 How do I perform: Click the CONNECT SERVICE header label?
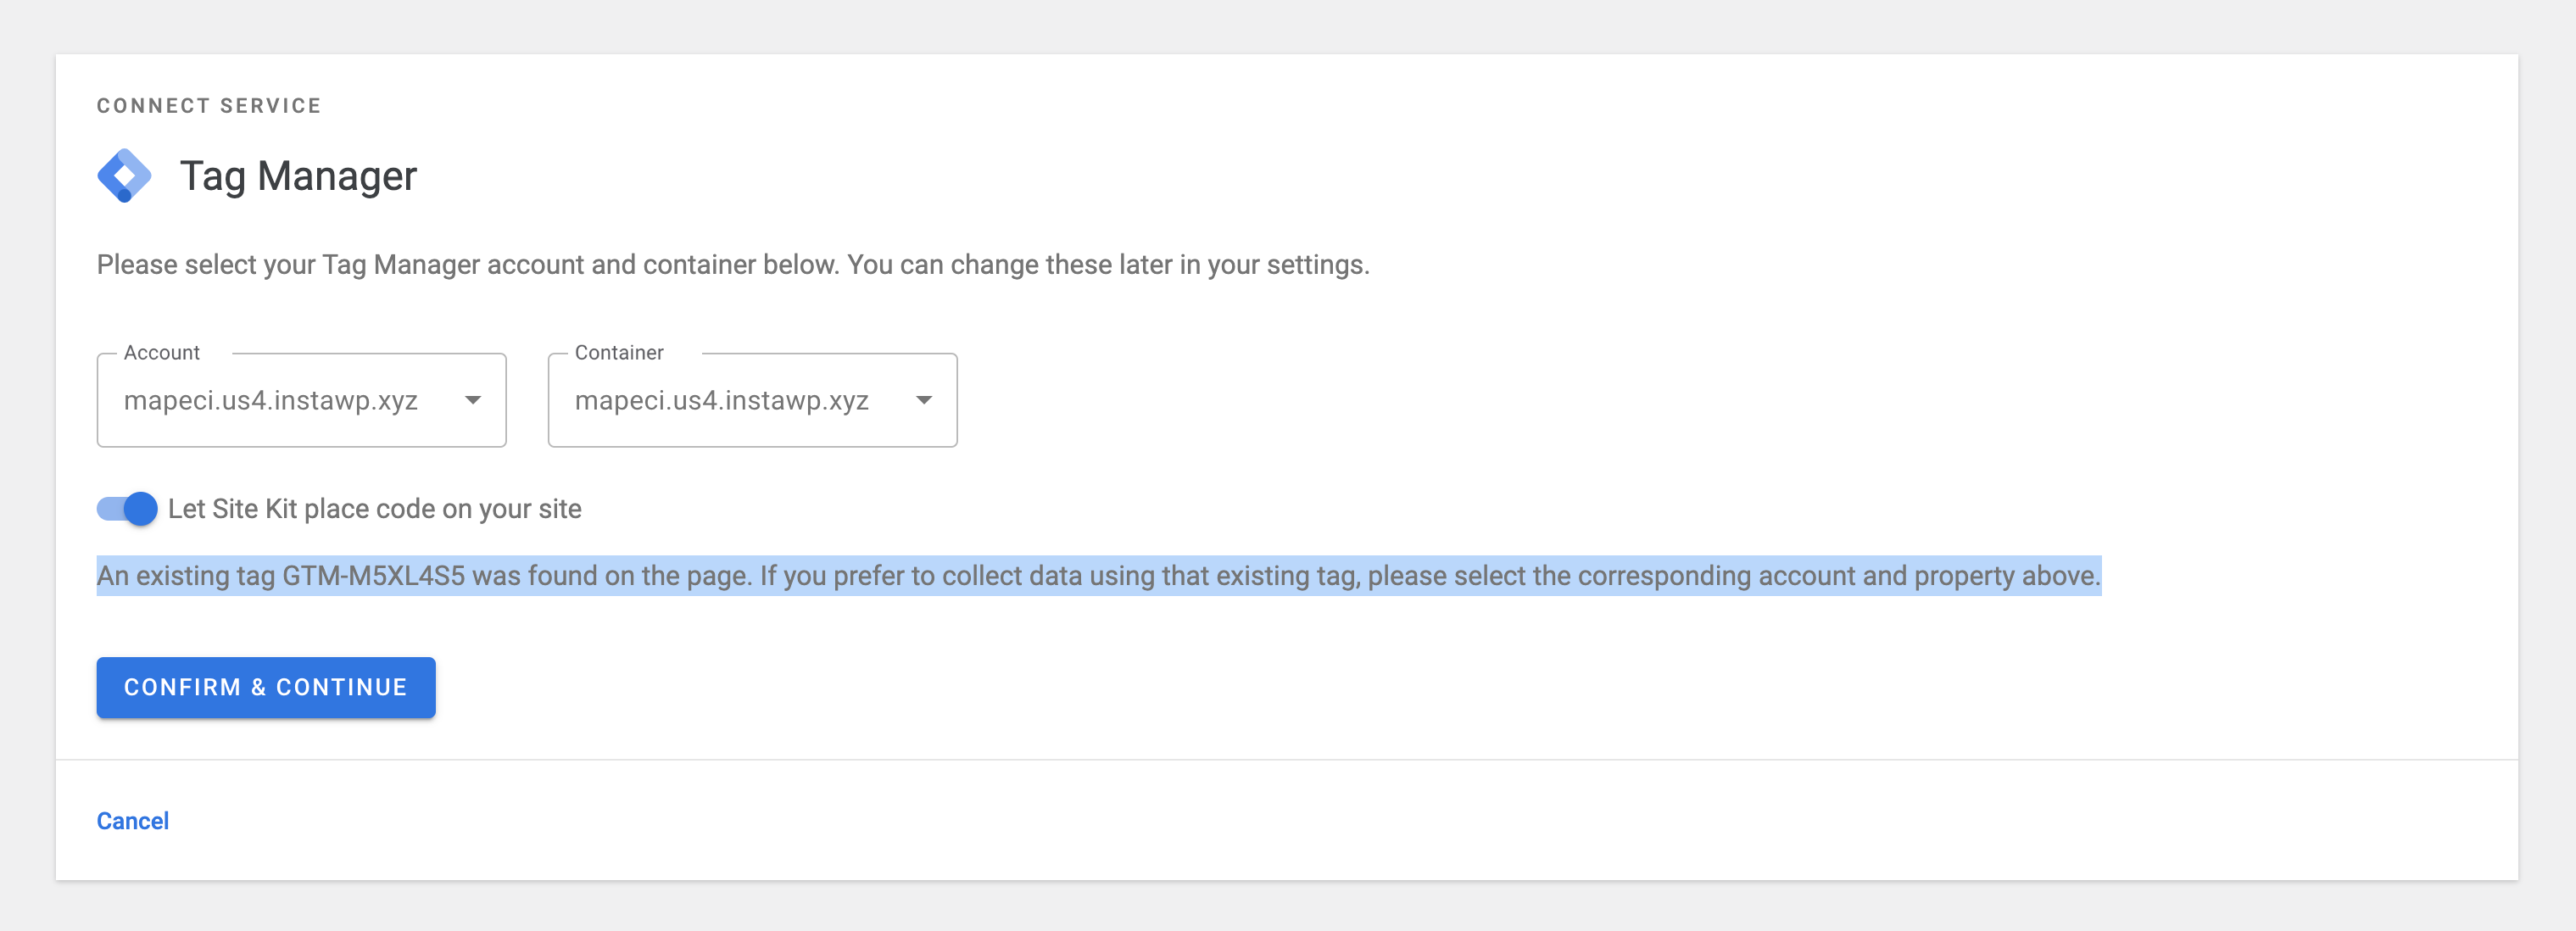[209, 105]
